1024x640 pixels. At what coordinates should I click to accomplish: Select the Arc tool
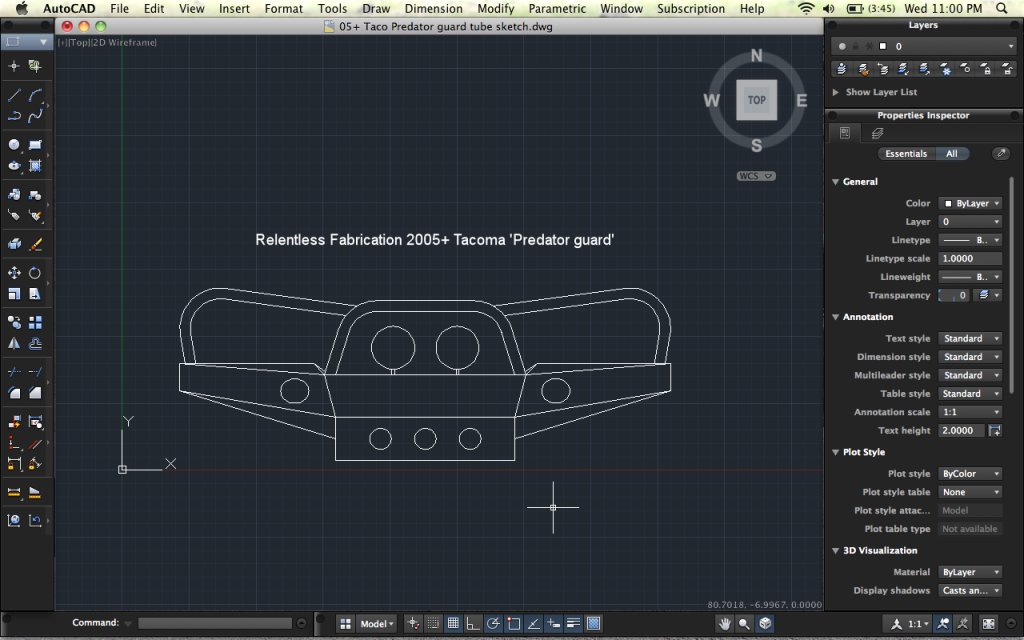35,95
